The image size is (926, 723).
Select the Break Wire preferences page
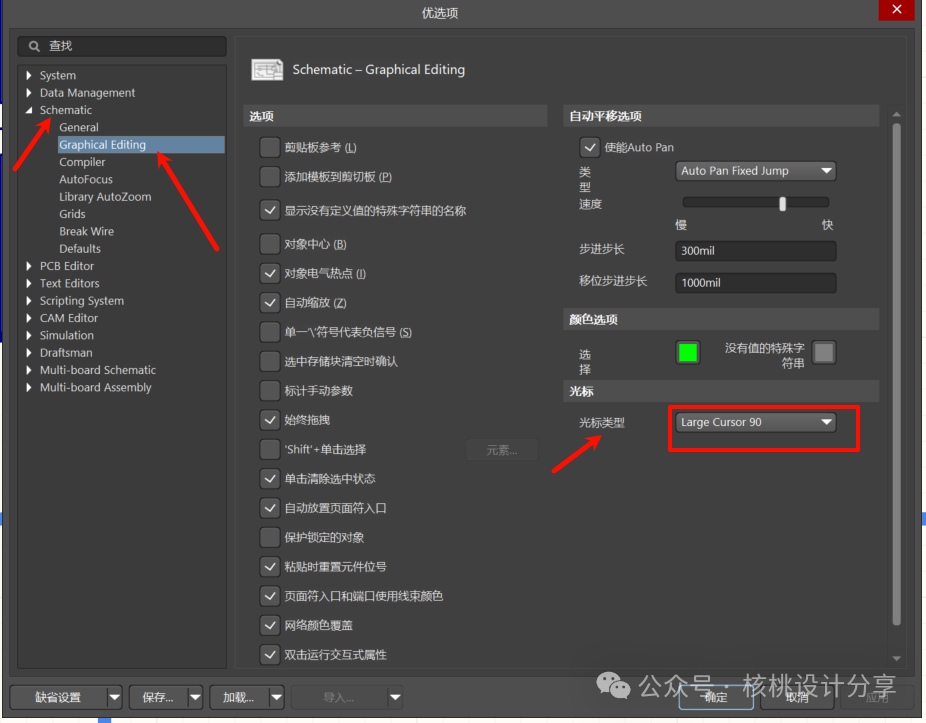pos(86,231)
